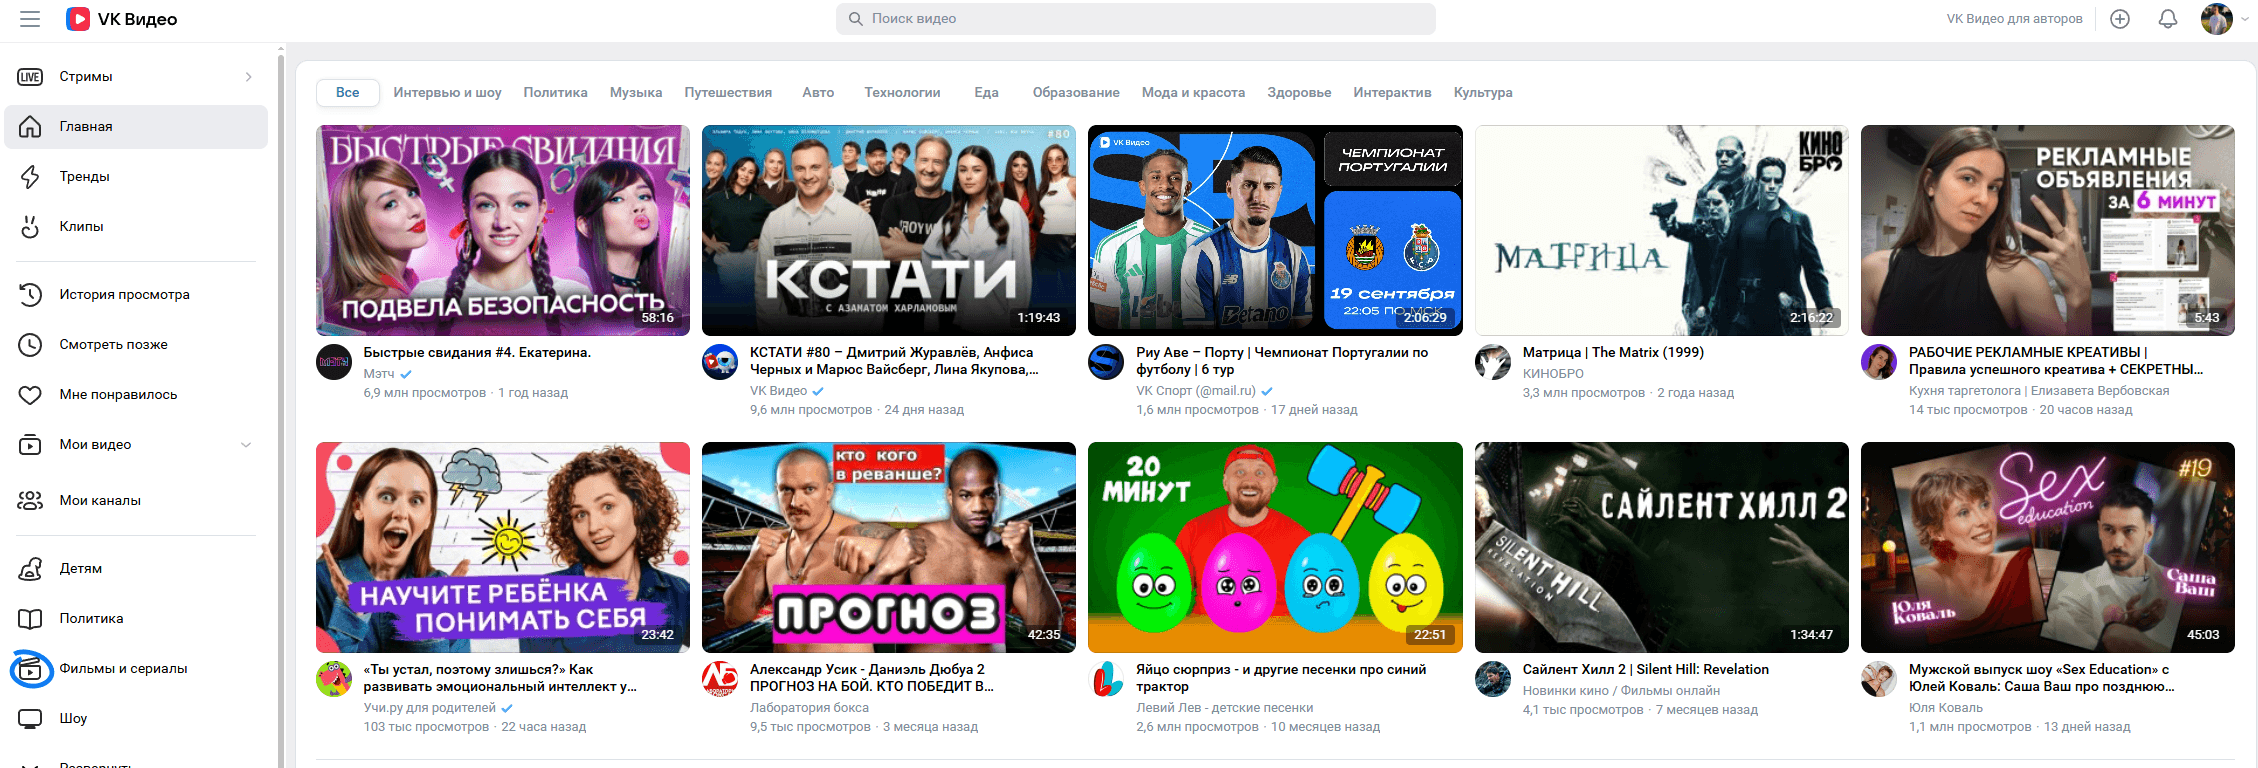Expand the Стримы submenu arrow

click(x=249, y=77)
